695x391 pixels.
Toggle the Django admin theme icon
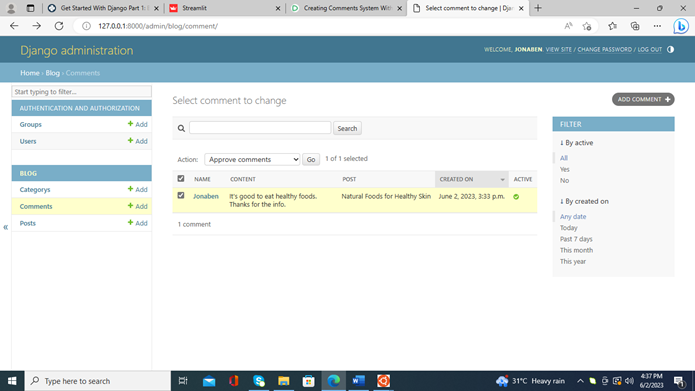(670, 50)
